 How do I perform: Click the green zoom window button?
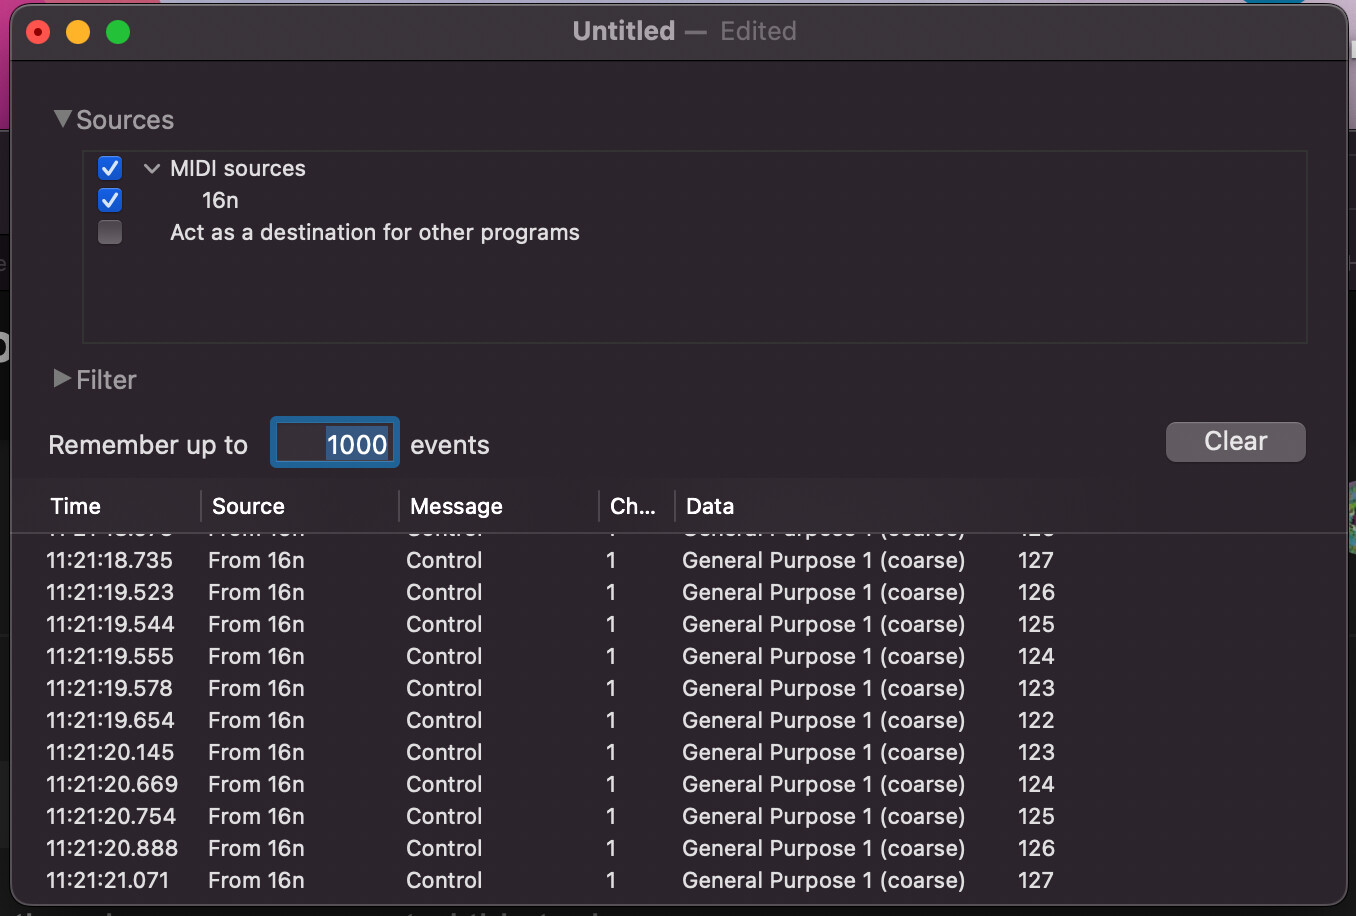pyautogui.click(x=118, y=32)
